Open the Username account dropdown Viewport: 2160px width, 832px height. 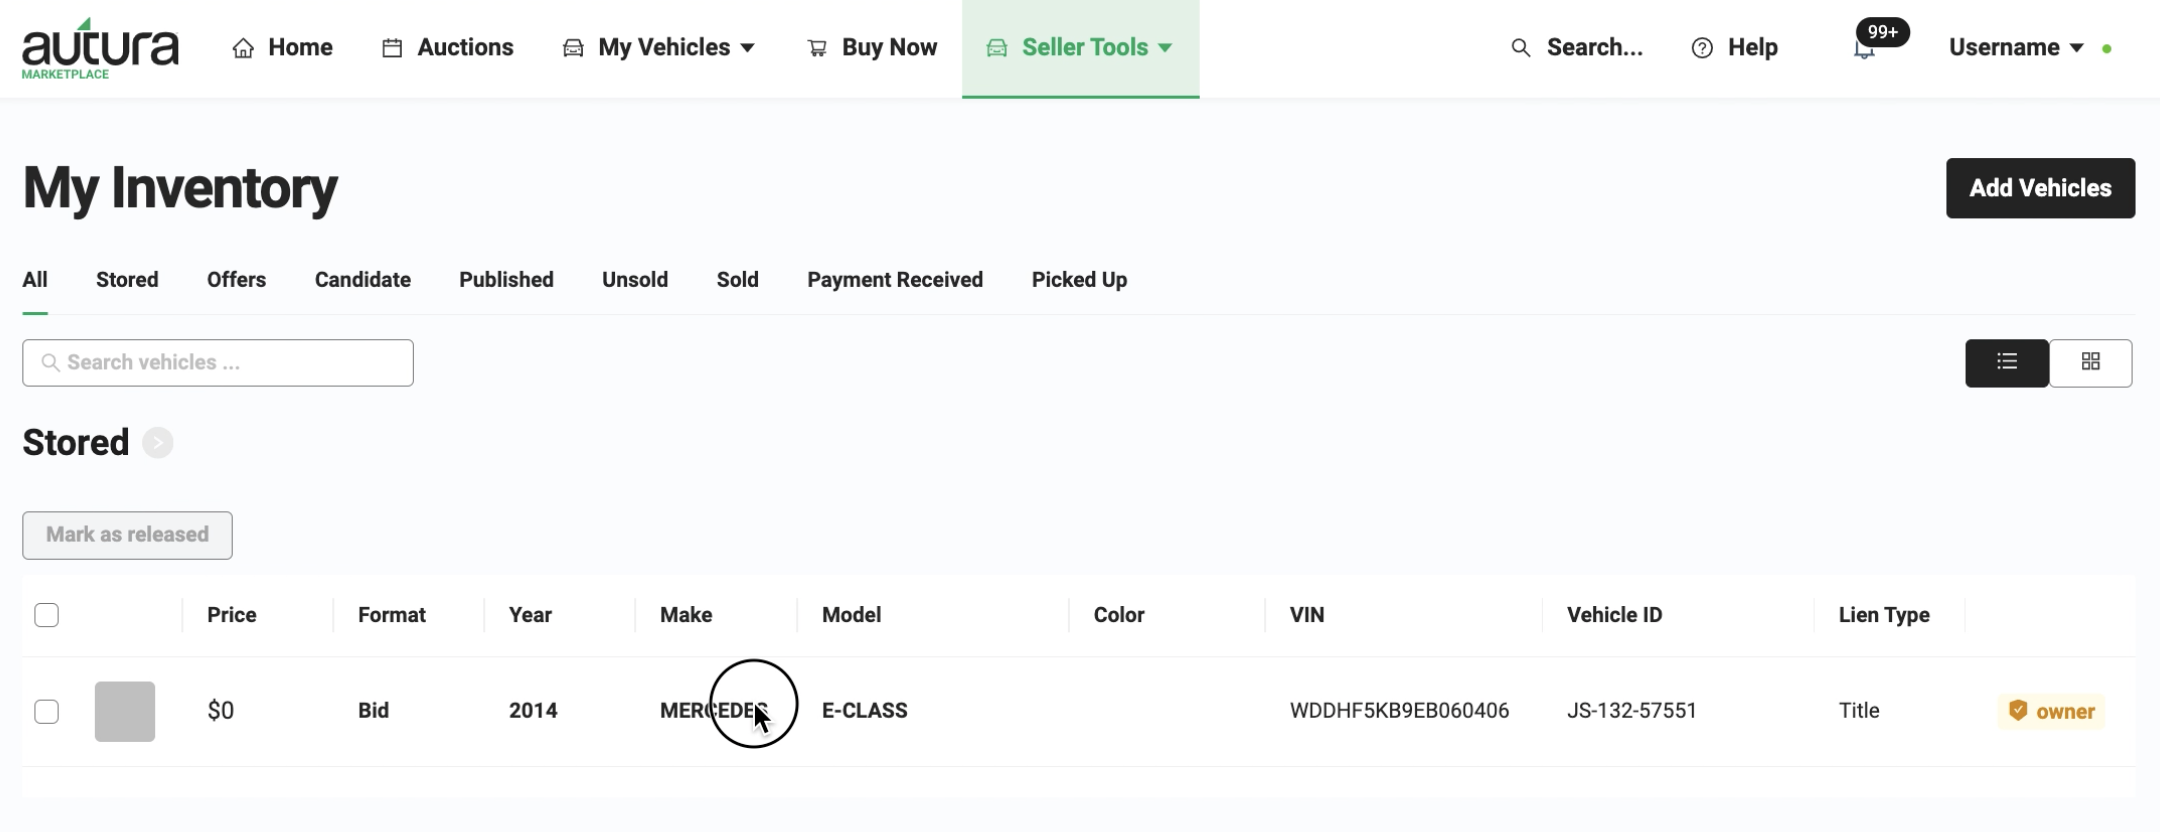click(x=2016, y=48)
